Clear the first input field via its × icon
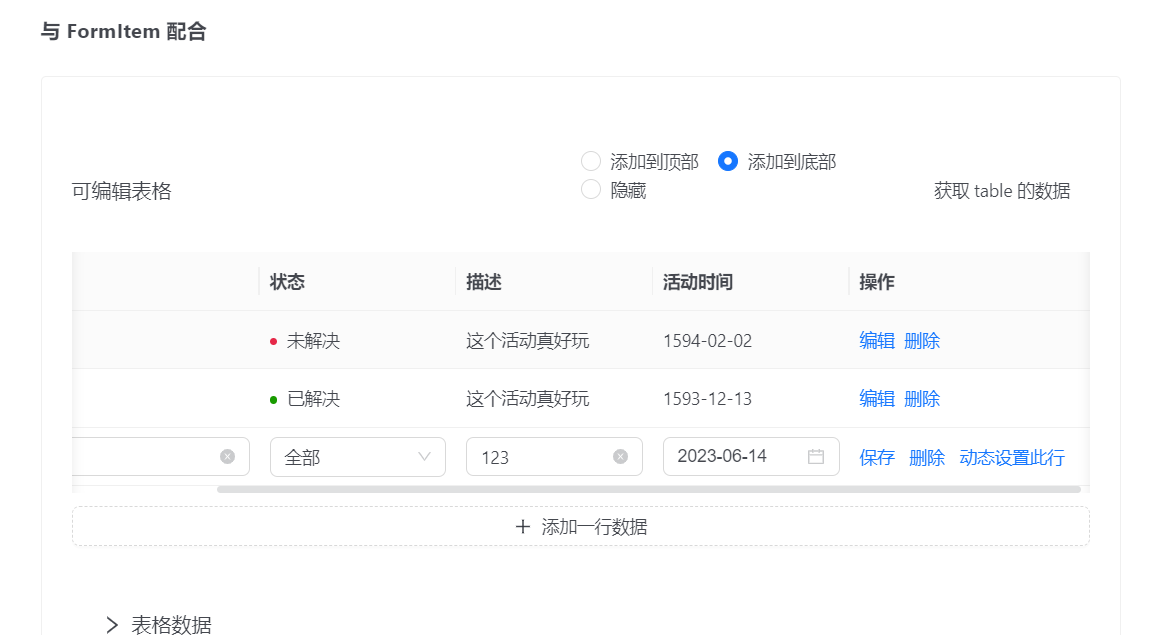 coord(228,456)
